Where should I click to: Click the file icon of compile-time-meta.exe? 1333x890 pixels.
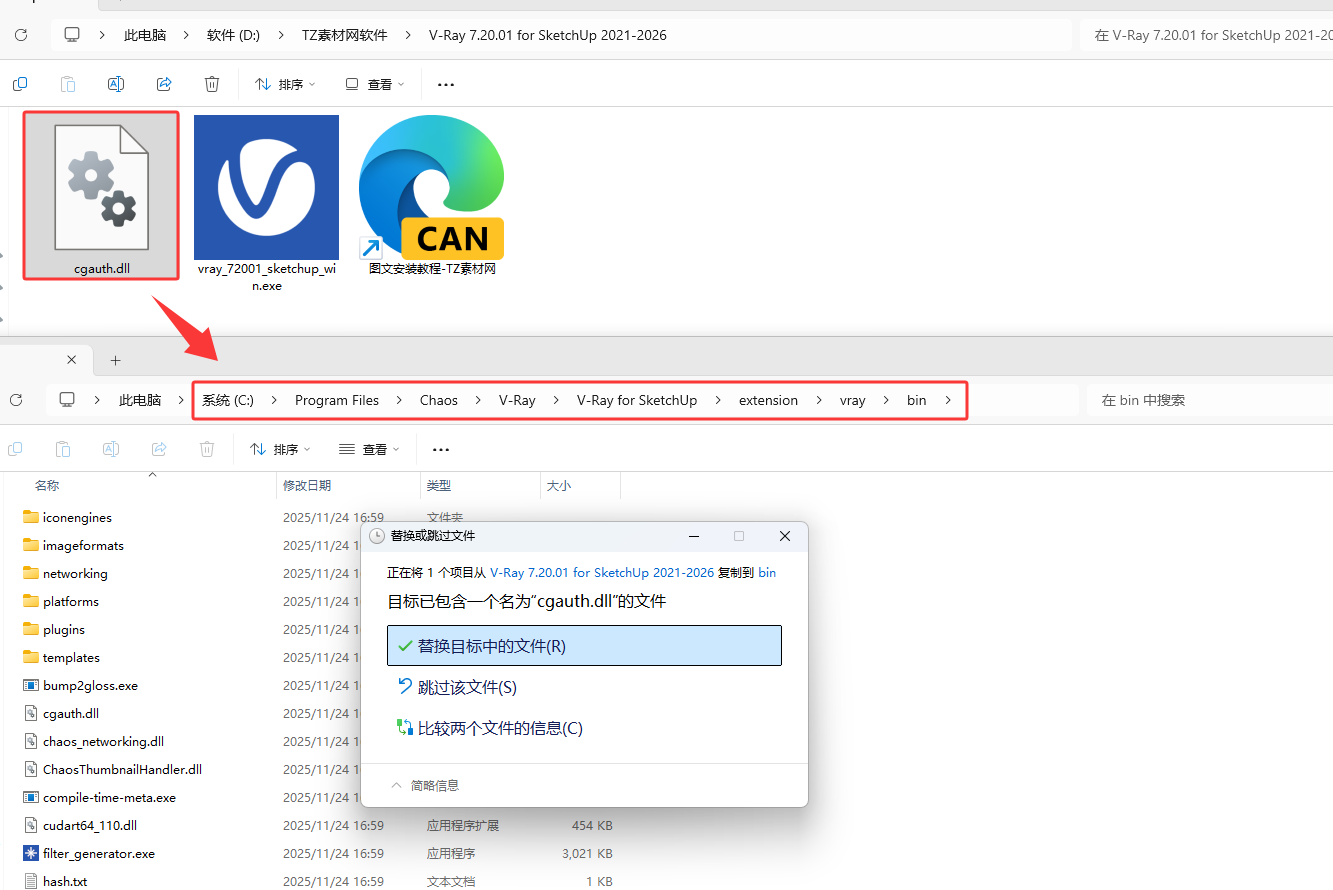click(x=30, y=797)
